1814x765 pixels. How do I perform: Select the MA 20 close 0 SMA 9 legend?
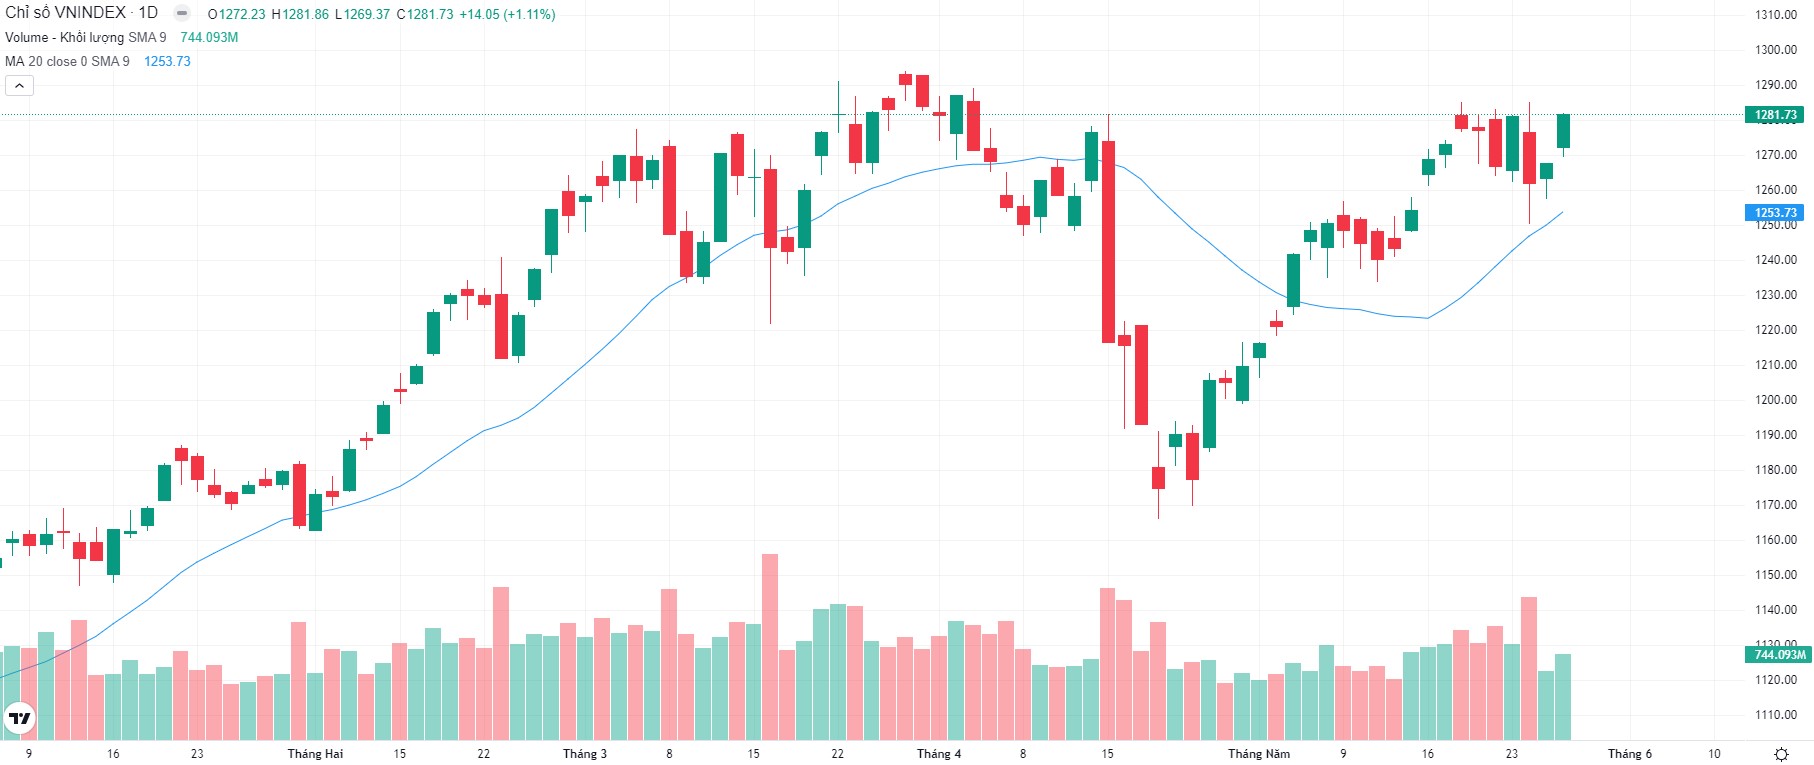tap(67, 61)
